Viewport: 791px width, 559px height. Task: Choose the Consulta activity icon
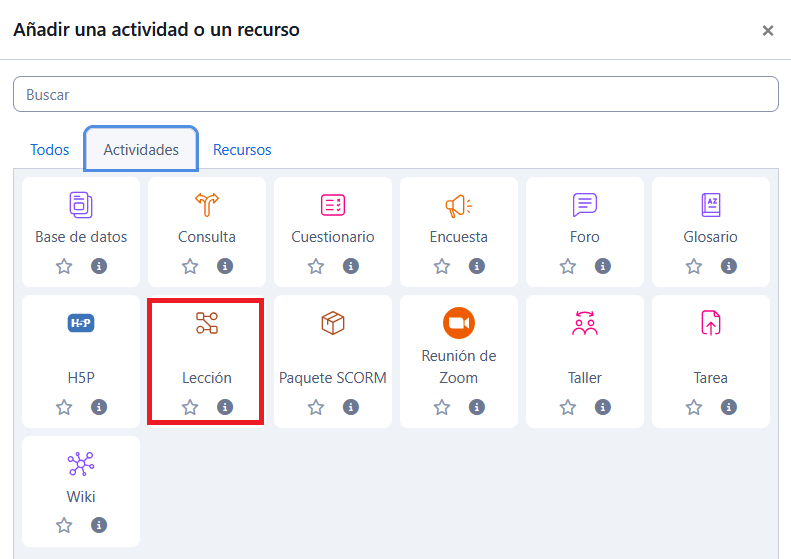click(207, 205)
